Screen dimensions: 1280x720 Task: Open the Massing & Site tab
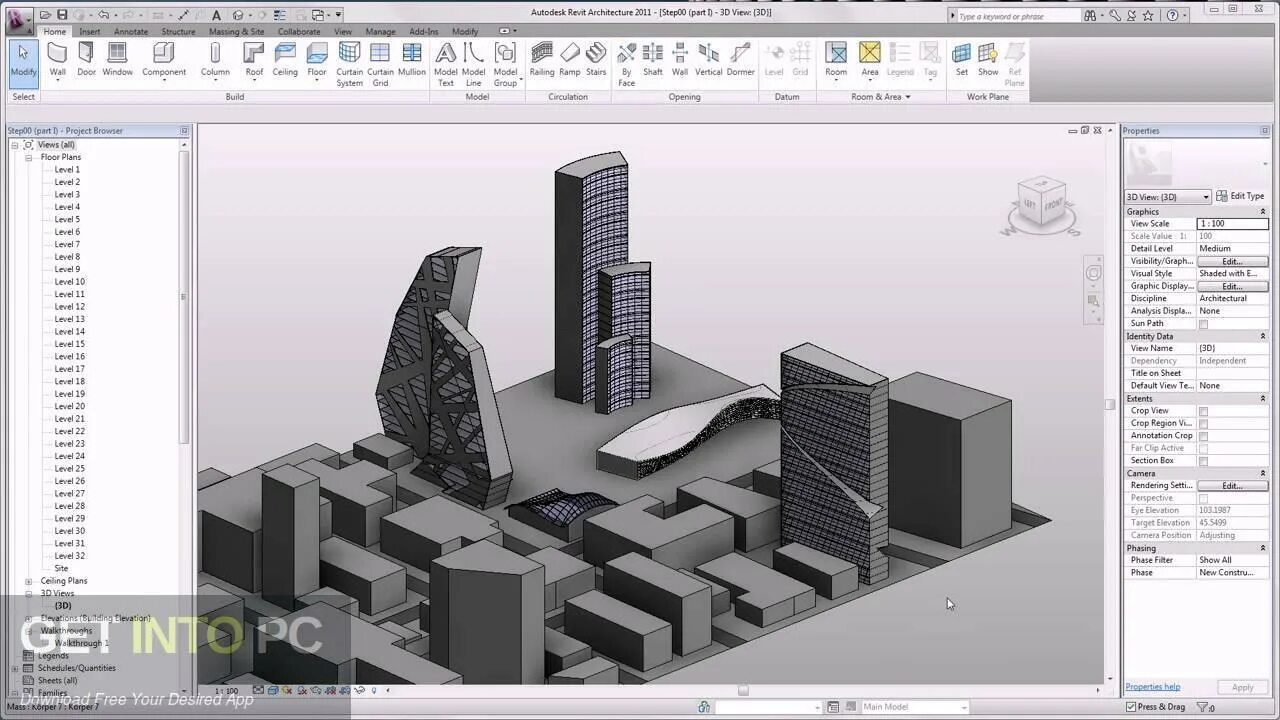pos(237,31)
